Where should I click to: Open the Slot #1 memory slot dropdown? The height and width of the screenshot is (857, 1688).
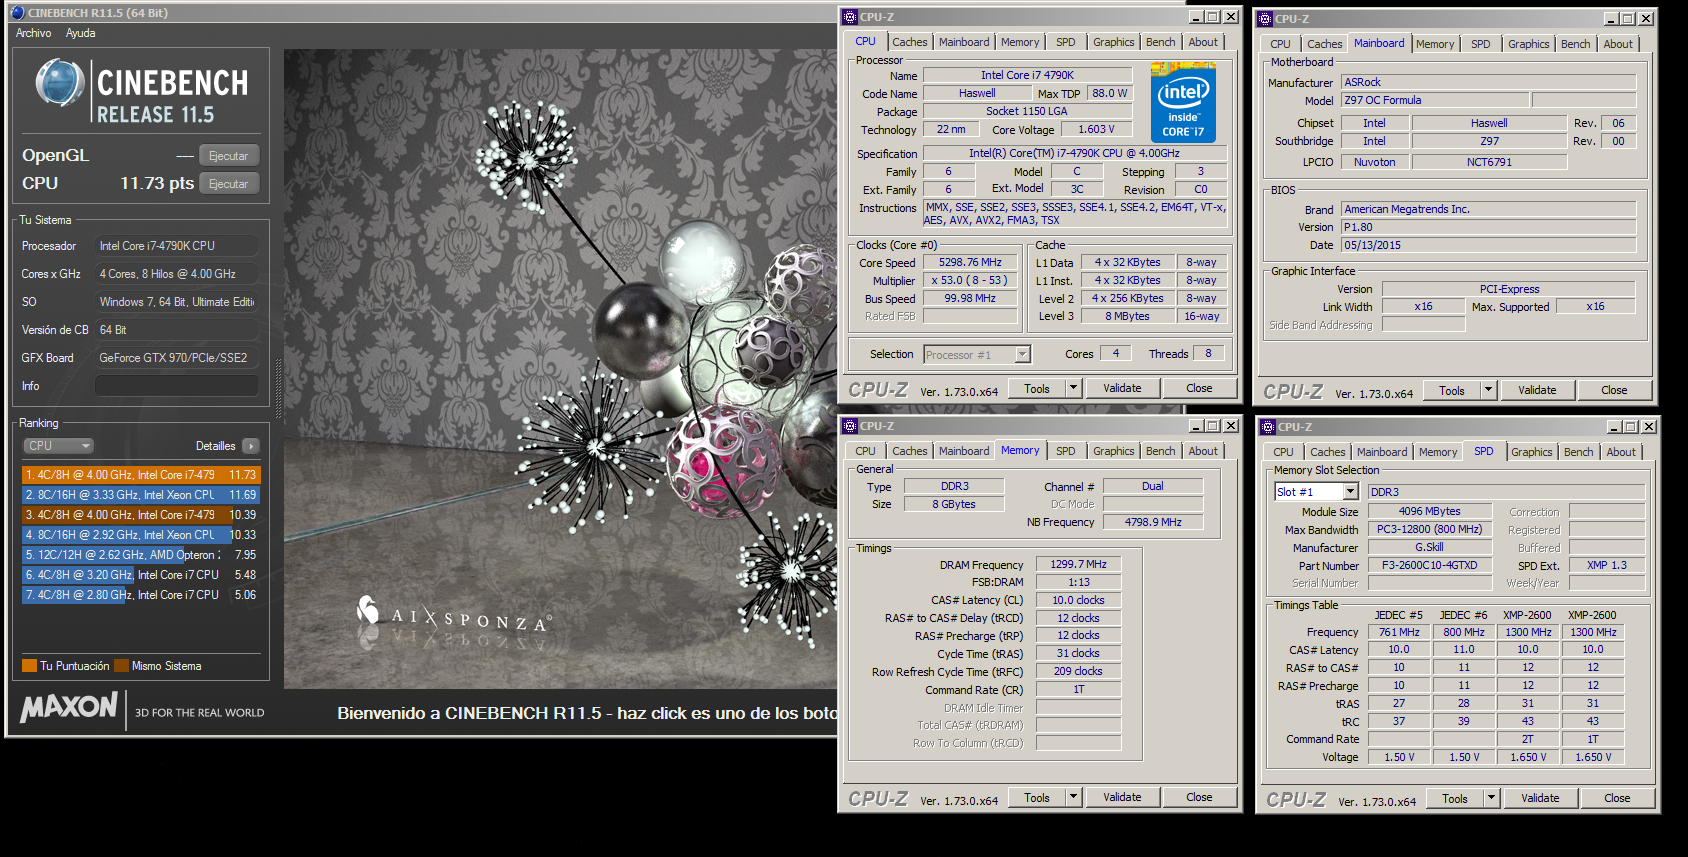1316,492
